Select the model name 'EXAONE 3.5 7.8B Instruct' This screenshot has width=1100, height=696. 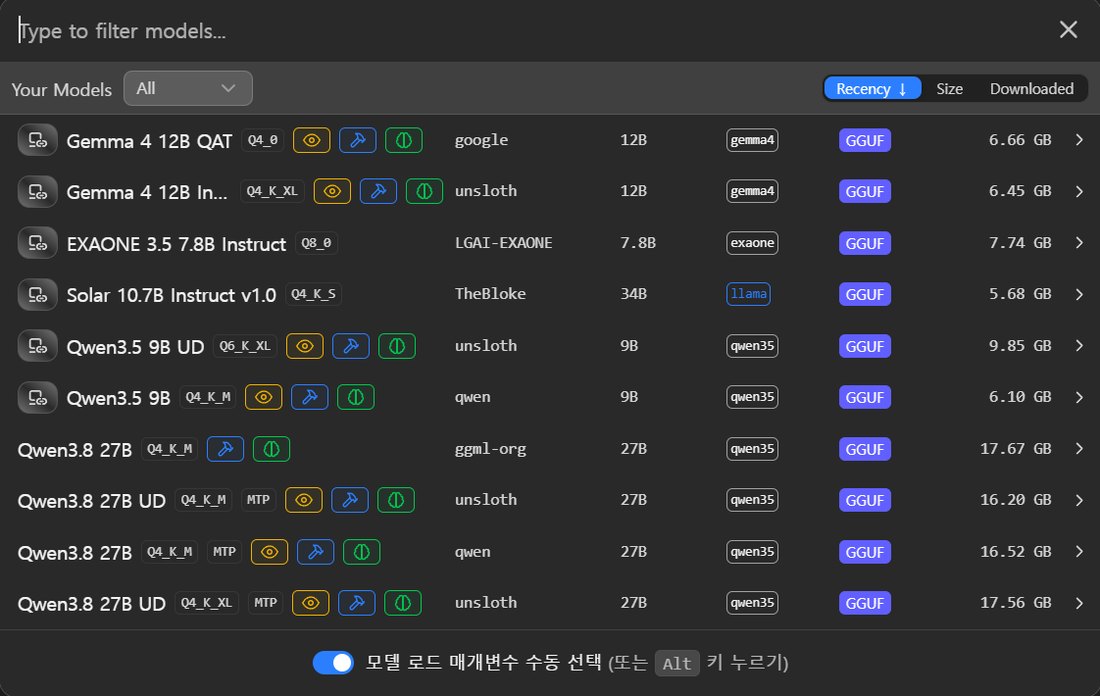[176, 244]
